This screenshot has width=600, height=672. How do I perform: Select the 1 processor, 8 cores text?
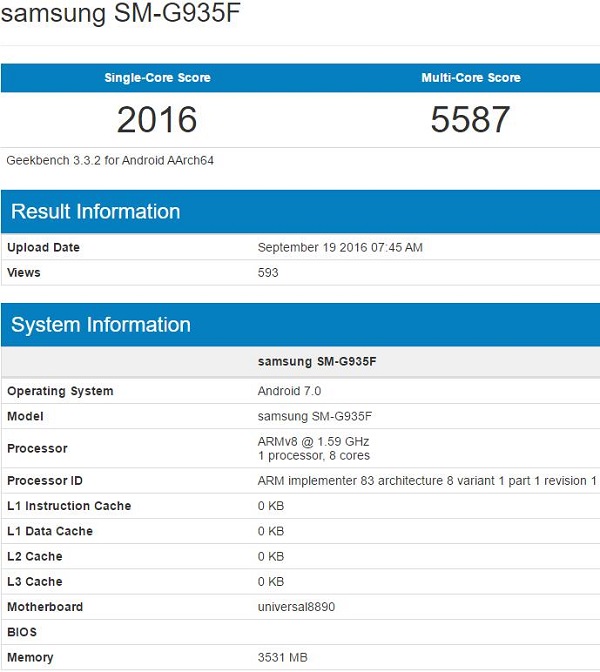(314, 455)
